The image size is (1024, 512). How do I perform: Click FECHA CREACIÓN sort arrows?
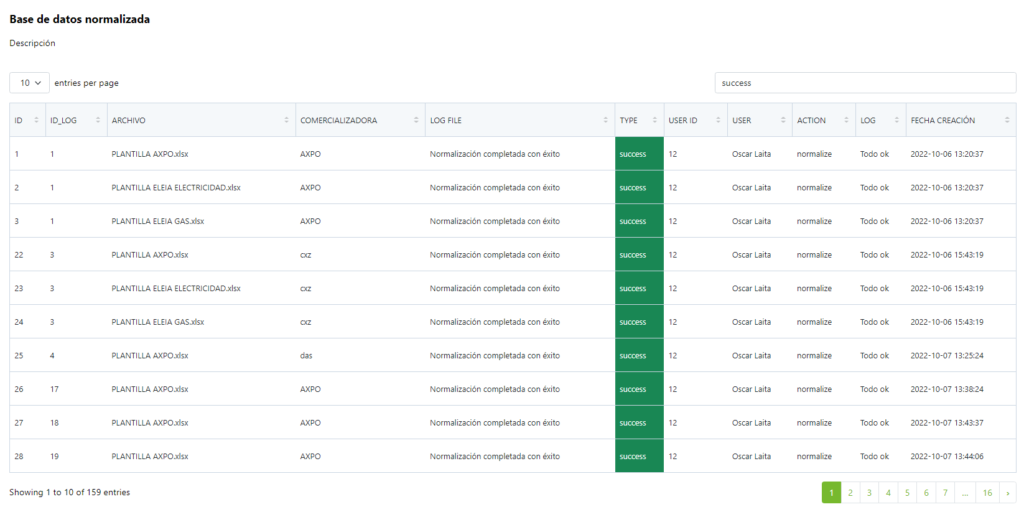1006,121
